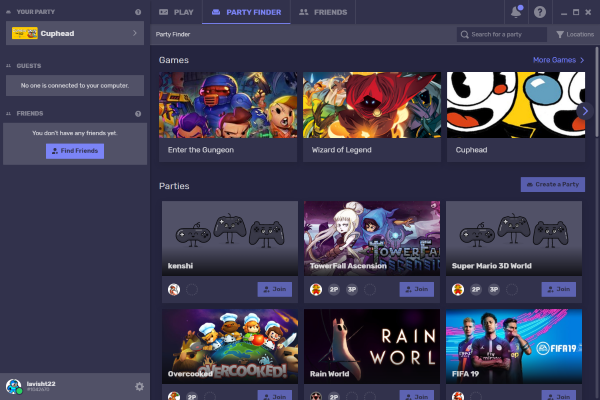Click Friends section info icon
The image size is (600, 400).
click(x=138, y=114)
